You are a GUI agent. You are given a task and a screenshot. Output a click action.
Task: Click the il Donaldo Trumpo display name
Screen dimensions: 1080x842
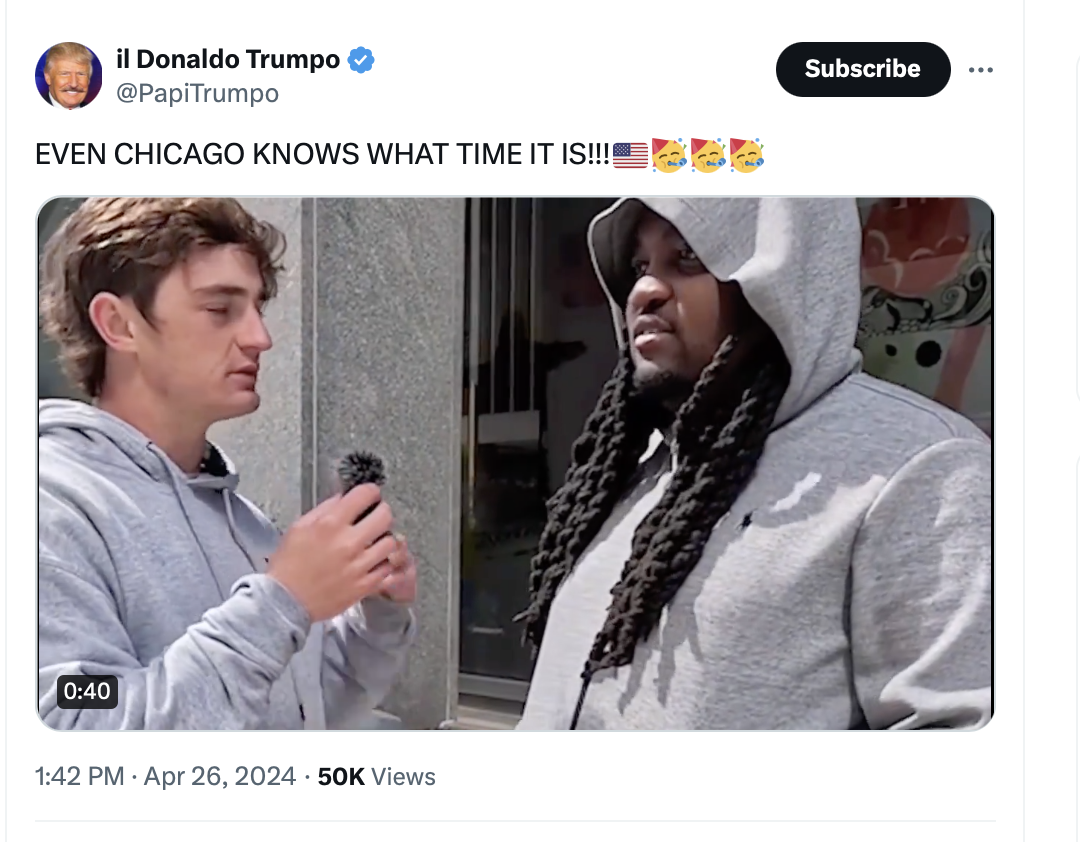pyautogui.click(x=228, y=59)
